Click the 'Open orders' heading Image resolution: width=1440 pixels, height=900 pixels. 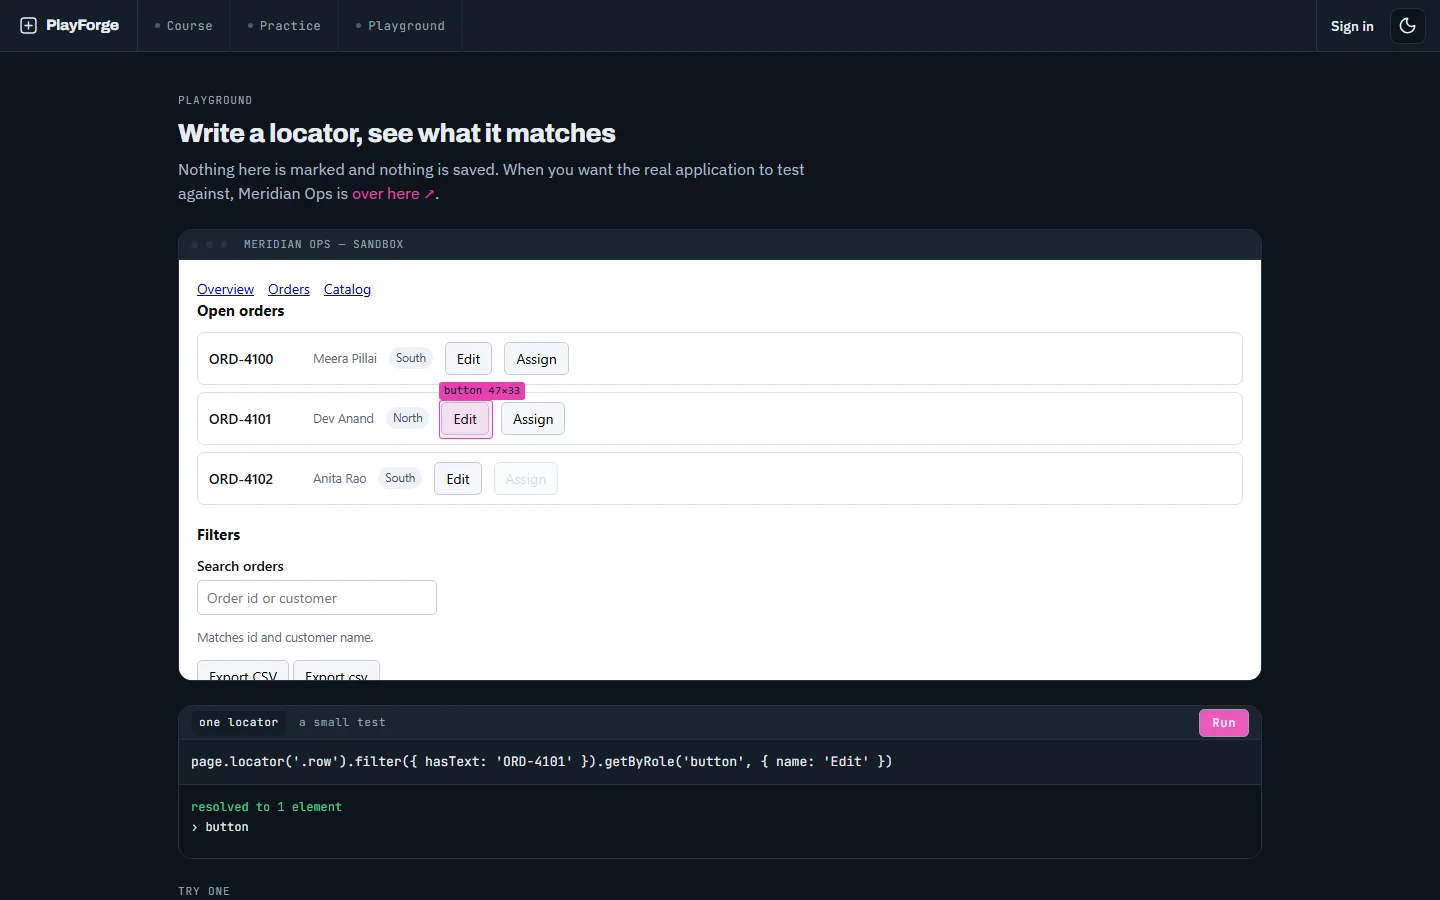click(x=240, y=311)
